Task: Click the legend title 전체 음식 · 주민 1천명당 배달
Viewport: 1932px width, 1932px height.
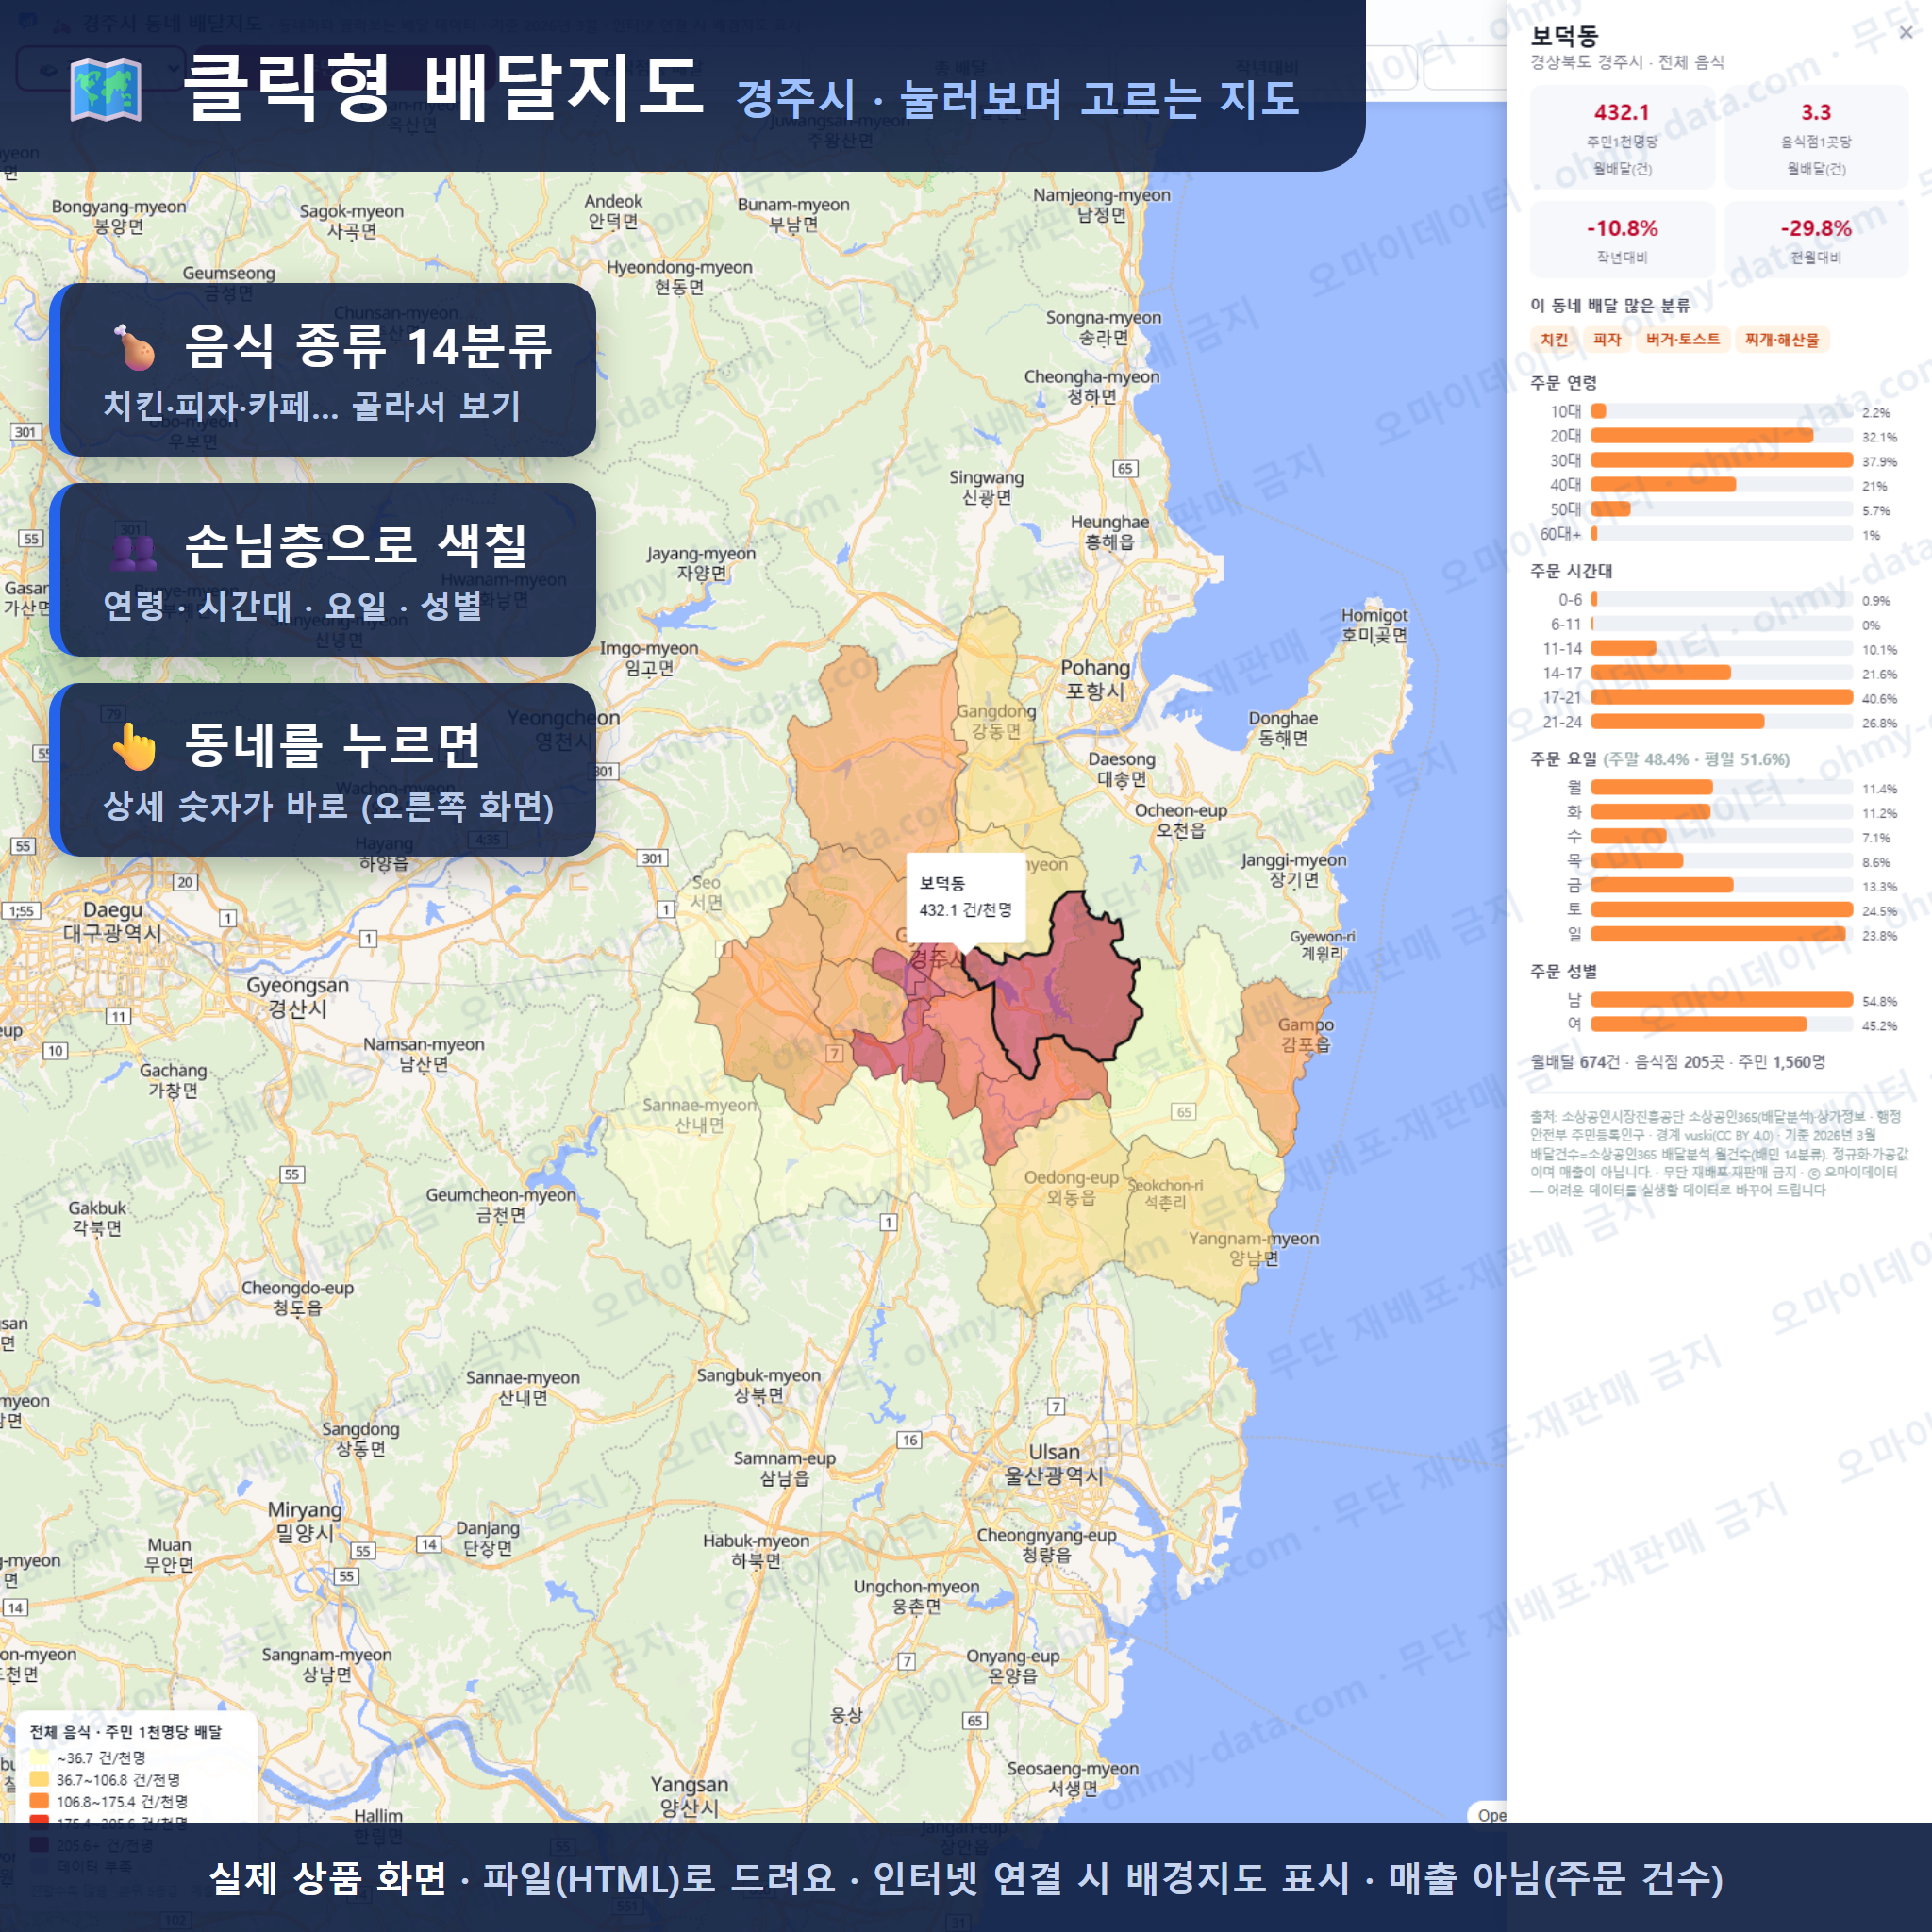Action: click(126, 1732)
